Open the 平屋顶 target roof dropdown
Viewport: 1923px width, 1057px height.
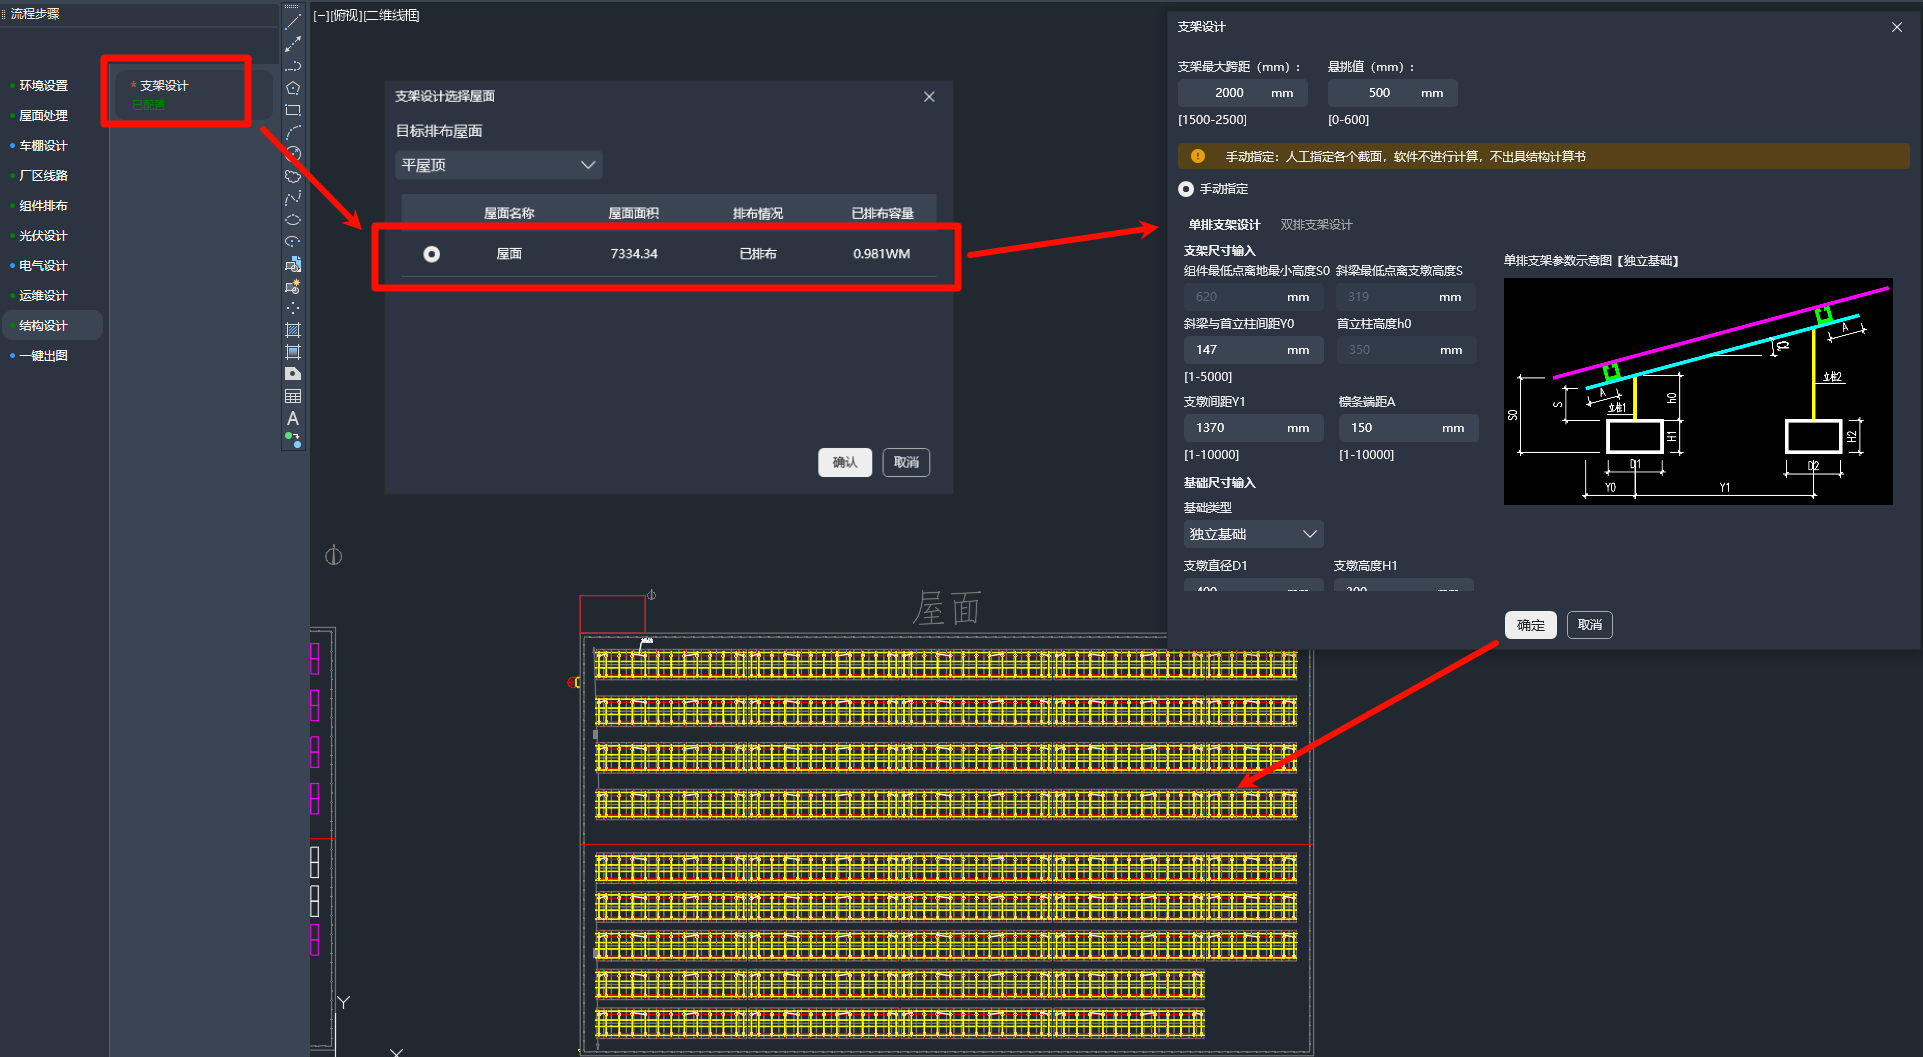[x=498, y=165]
